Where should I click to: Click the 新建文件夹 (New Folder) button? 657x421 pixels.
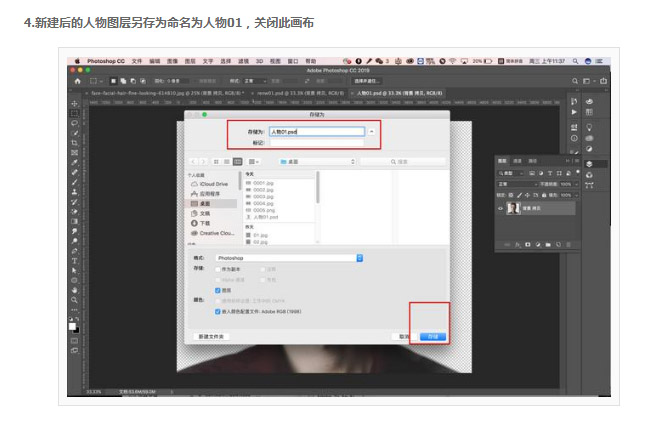[x=211, y=336]
